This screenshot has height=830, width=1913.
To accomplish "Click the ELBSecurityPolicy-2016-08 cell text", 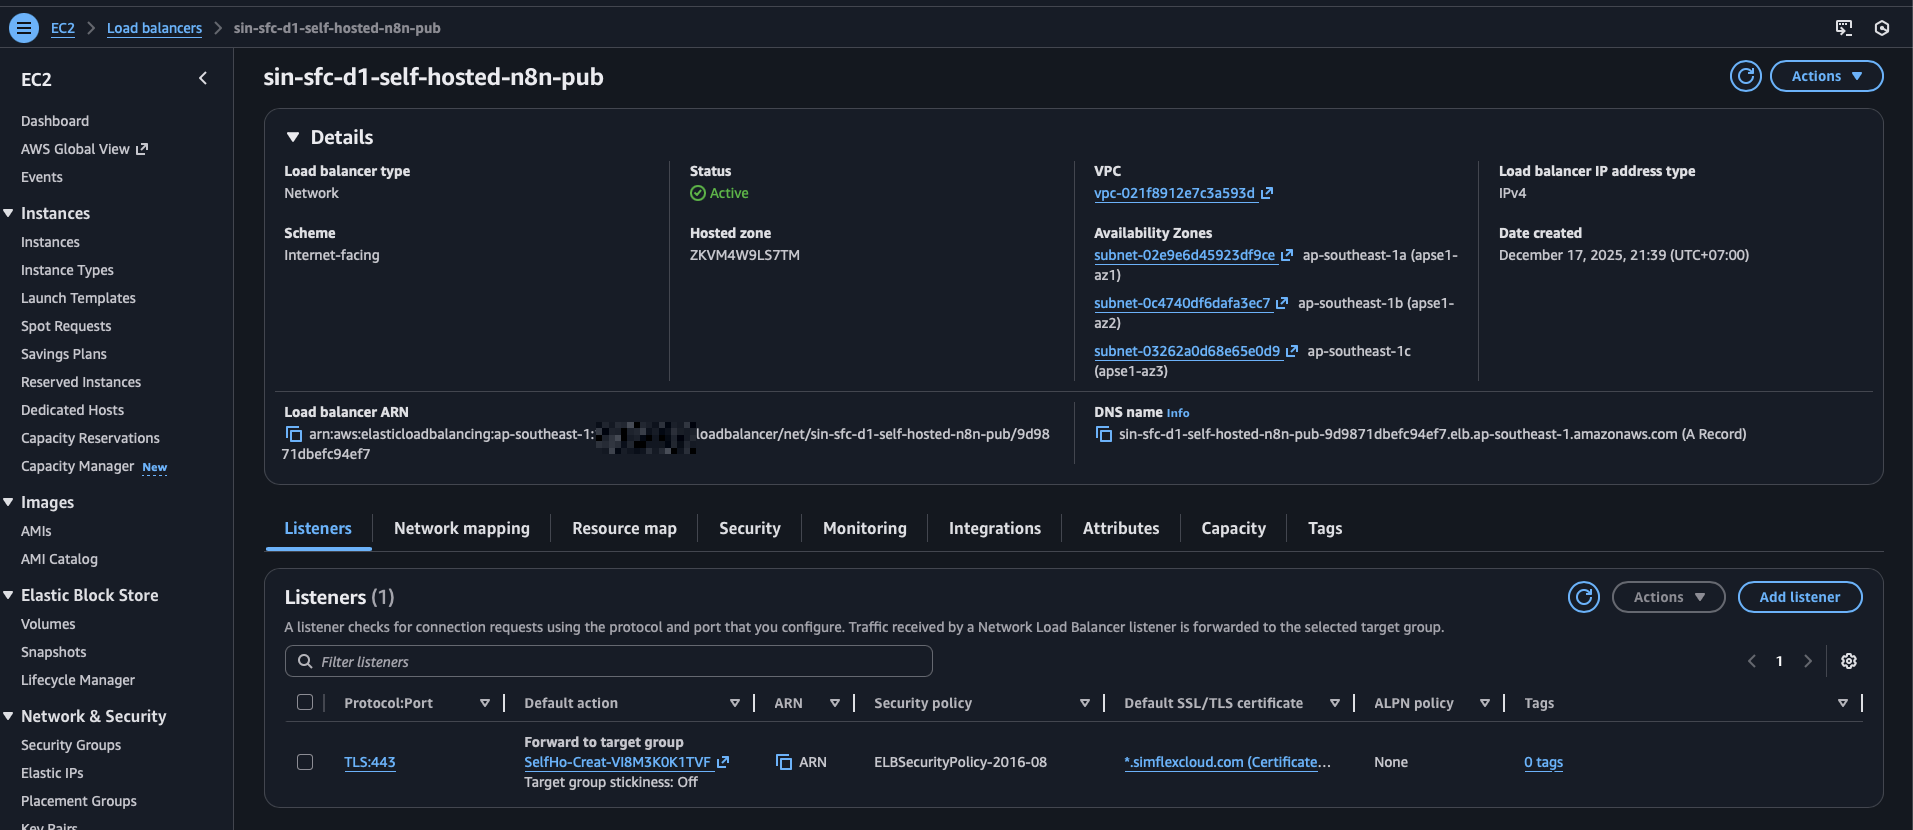I will [960, 762].
